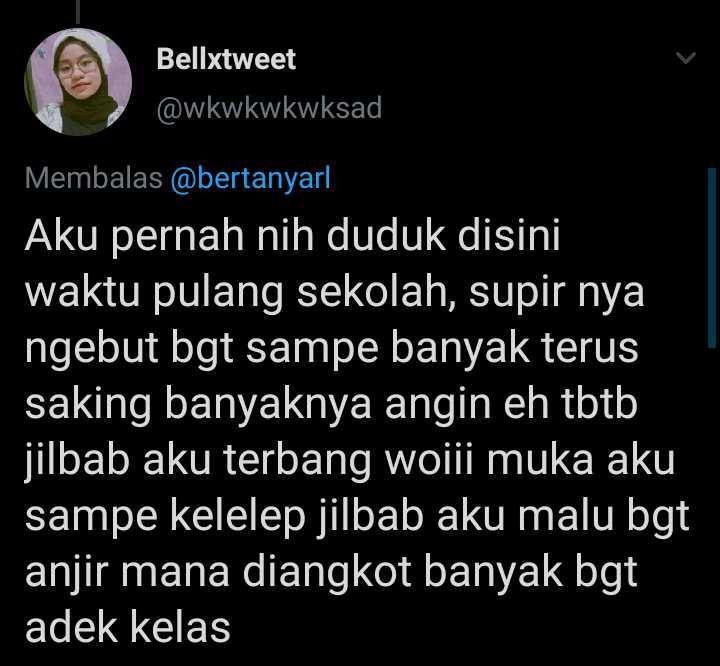Viewport: 720px width, 666px height.
Task: Select the tweet line 'anjir mana diangkot'
Action: (x=331, y=573)
